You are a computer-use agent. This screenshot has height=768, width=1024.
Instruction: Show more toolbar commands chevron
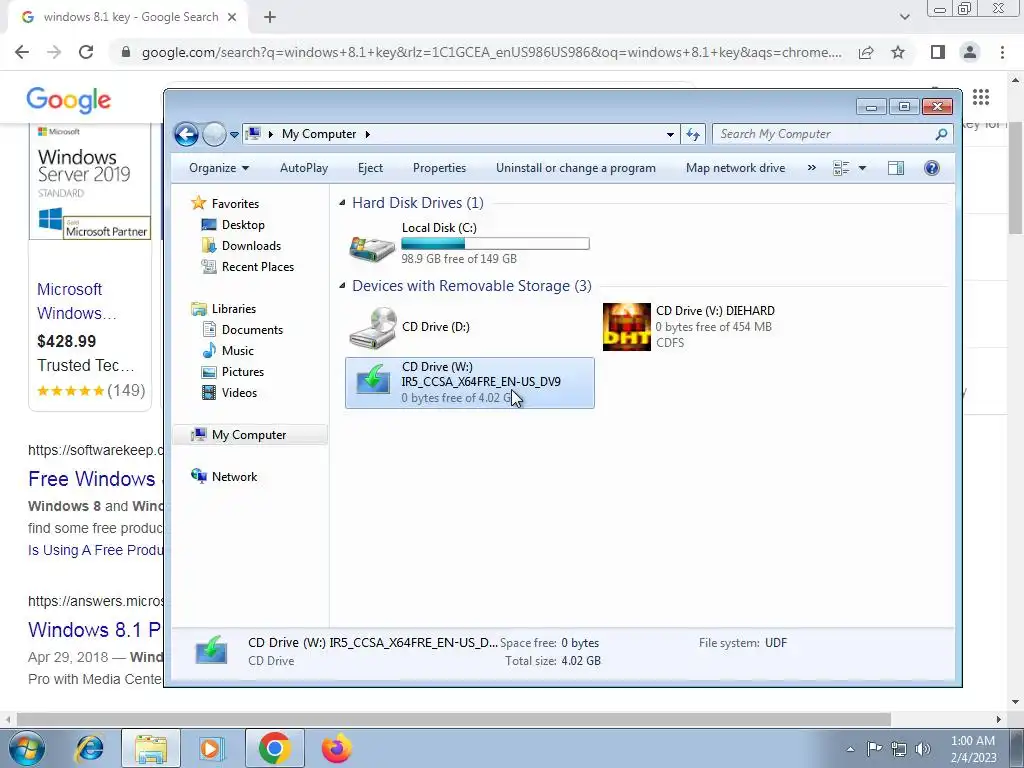pyautogui.click(x=812, y=168)
